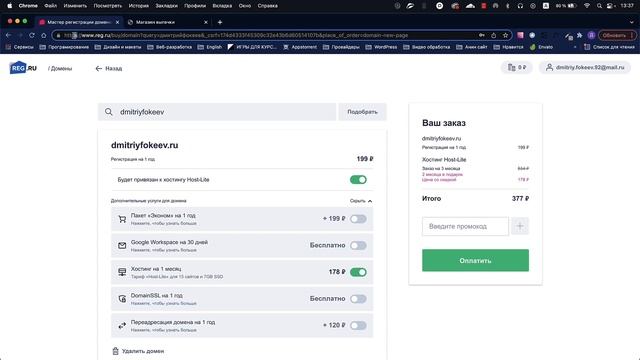The width and height of the screenshot is (640, 360).
Task: Open the Chrome profile avatar
Action: coord(591,36)
